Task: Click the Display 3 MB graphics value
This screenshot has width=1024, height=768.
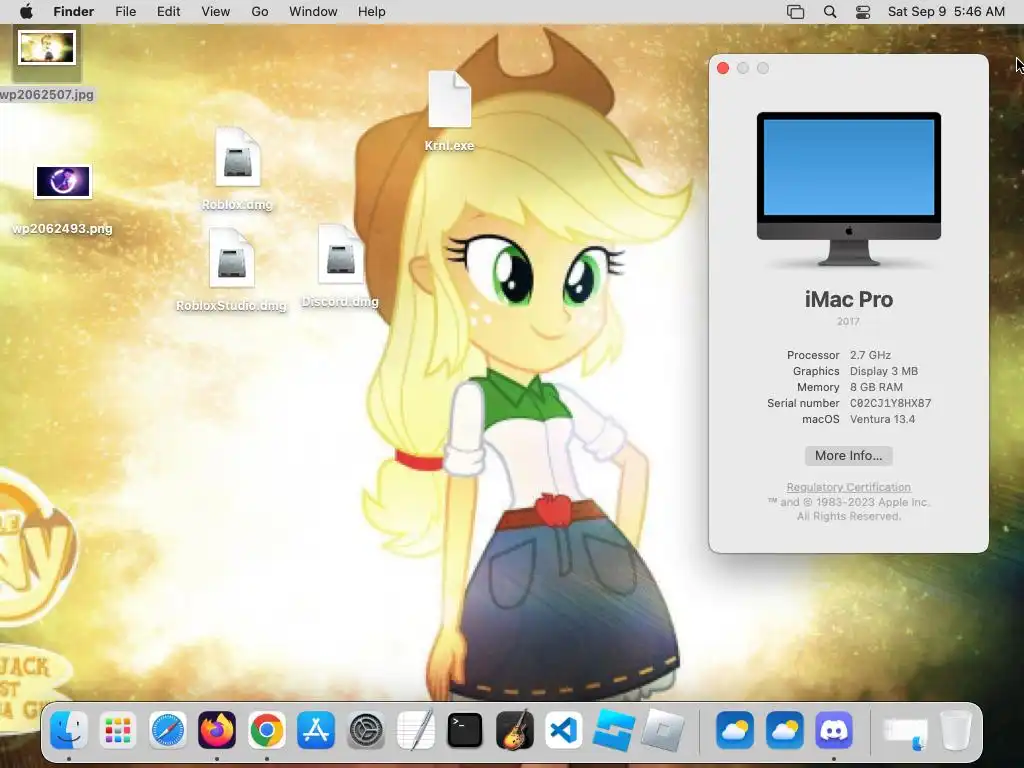Action: coord(884,371)
